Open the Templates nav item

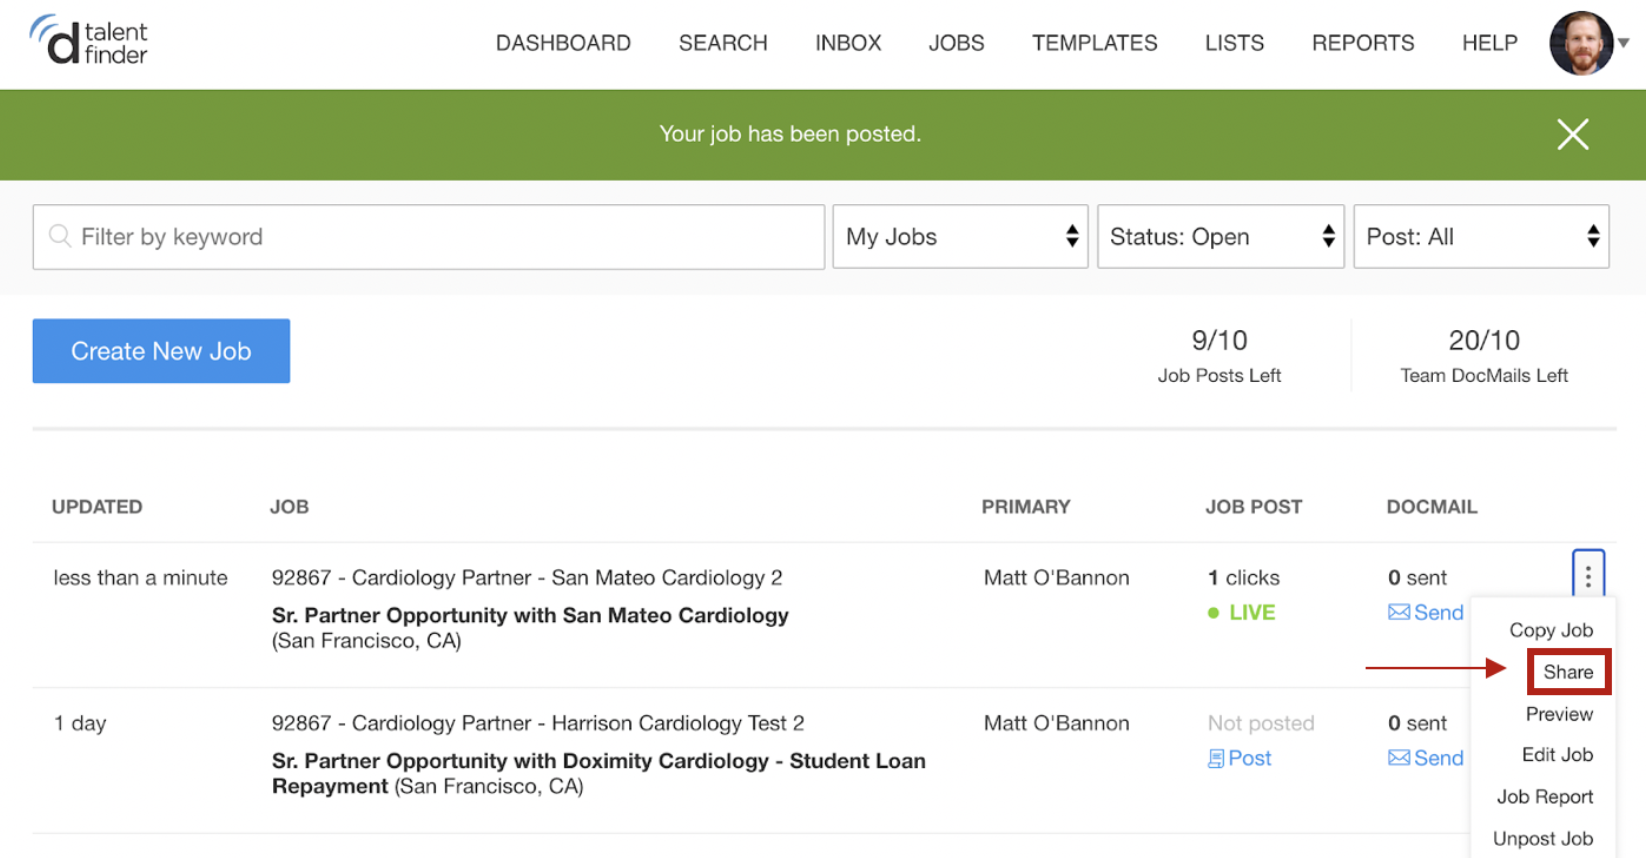tap(1094, 43)
